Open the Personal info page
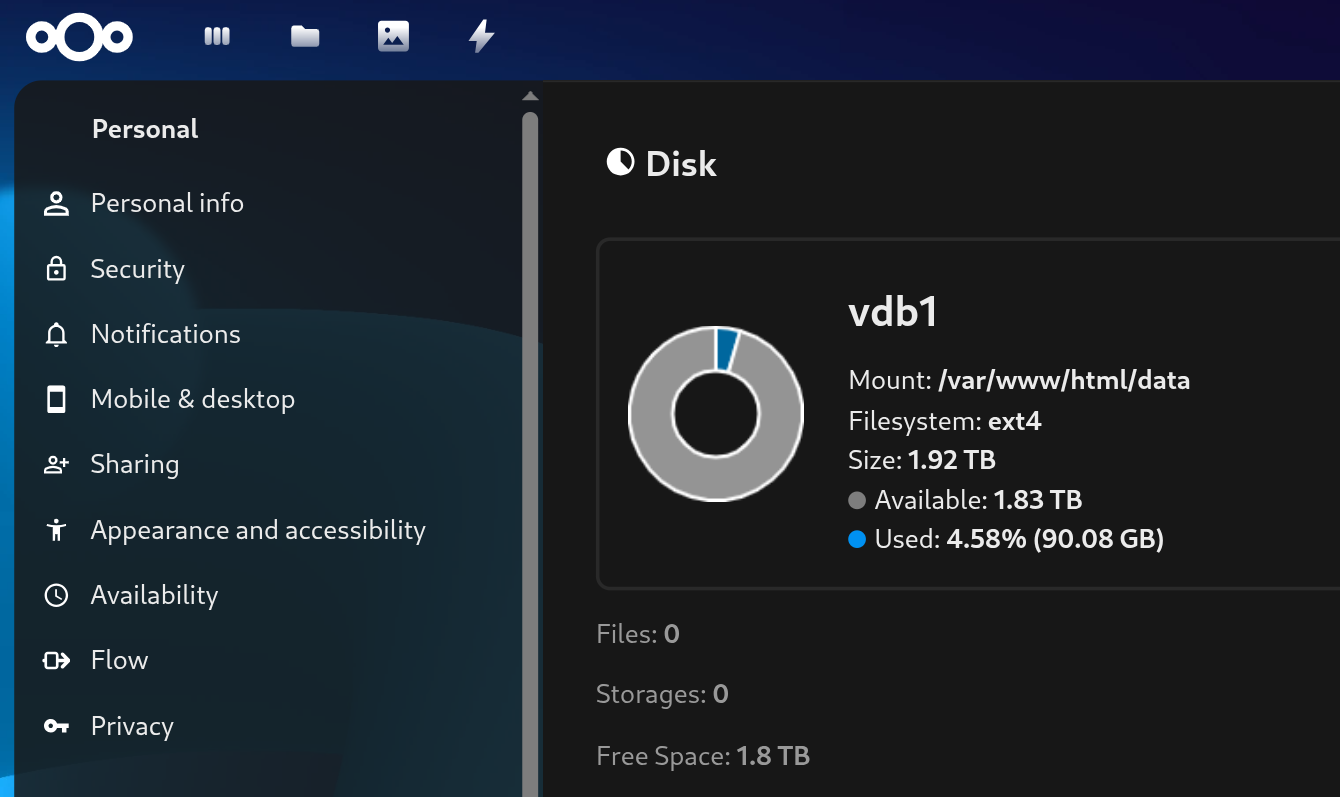Viewport: 1340px width, 797px height. [x=167, y=203]
